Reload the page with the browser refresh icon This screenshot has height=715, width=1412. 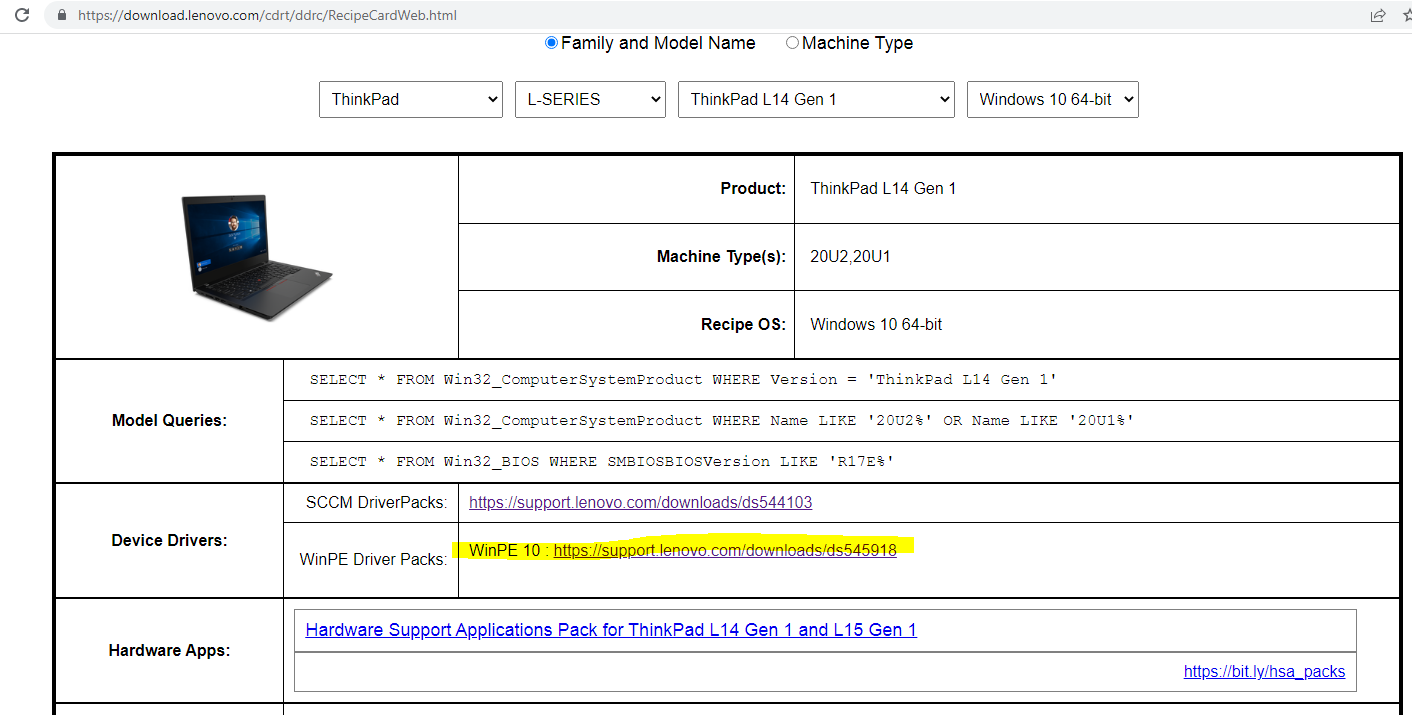pyautogui.click(x=21, y=16)
